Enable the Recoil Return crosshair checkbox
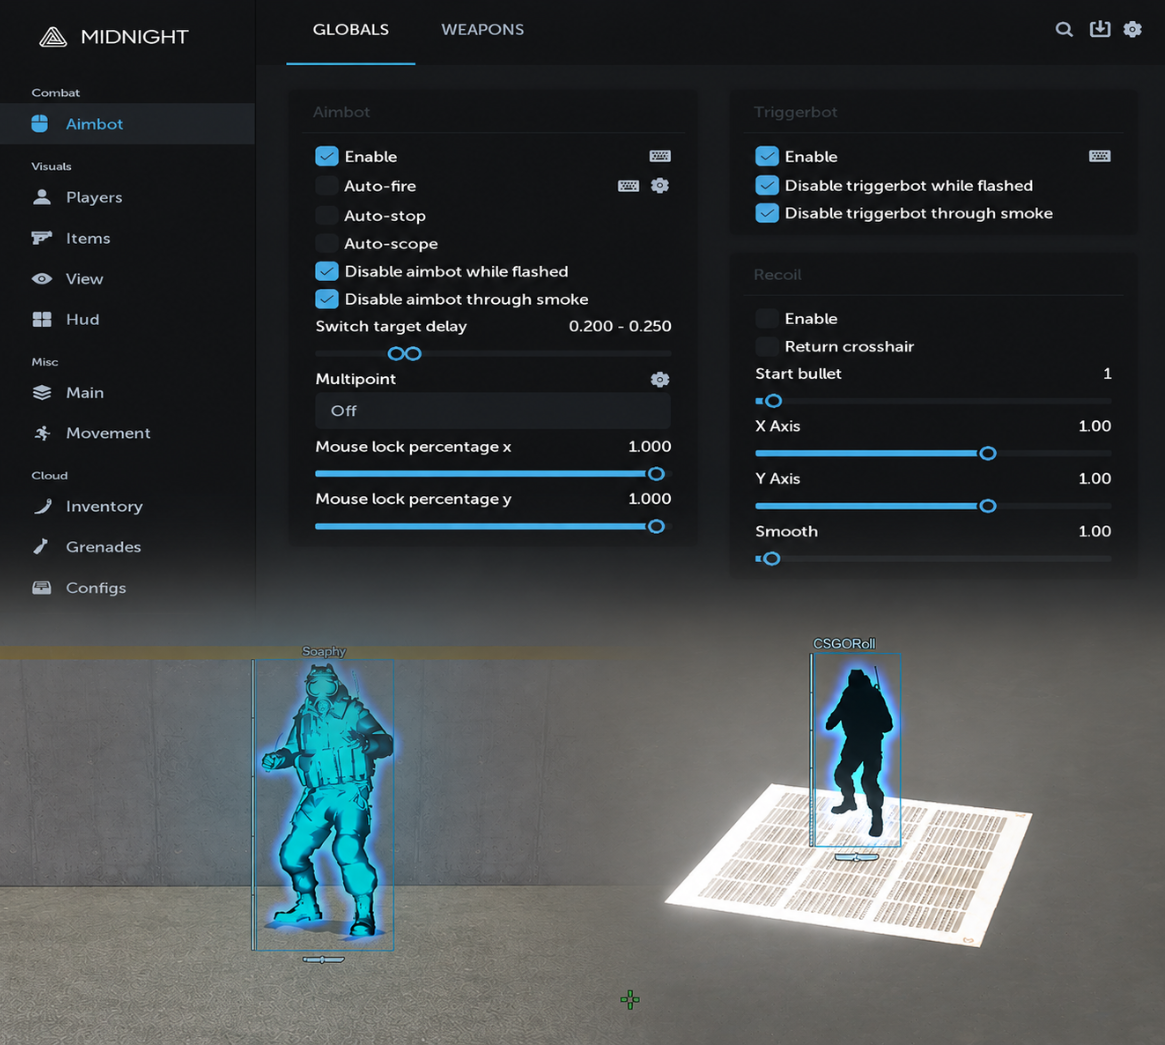 (767, 346)
